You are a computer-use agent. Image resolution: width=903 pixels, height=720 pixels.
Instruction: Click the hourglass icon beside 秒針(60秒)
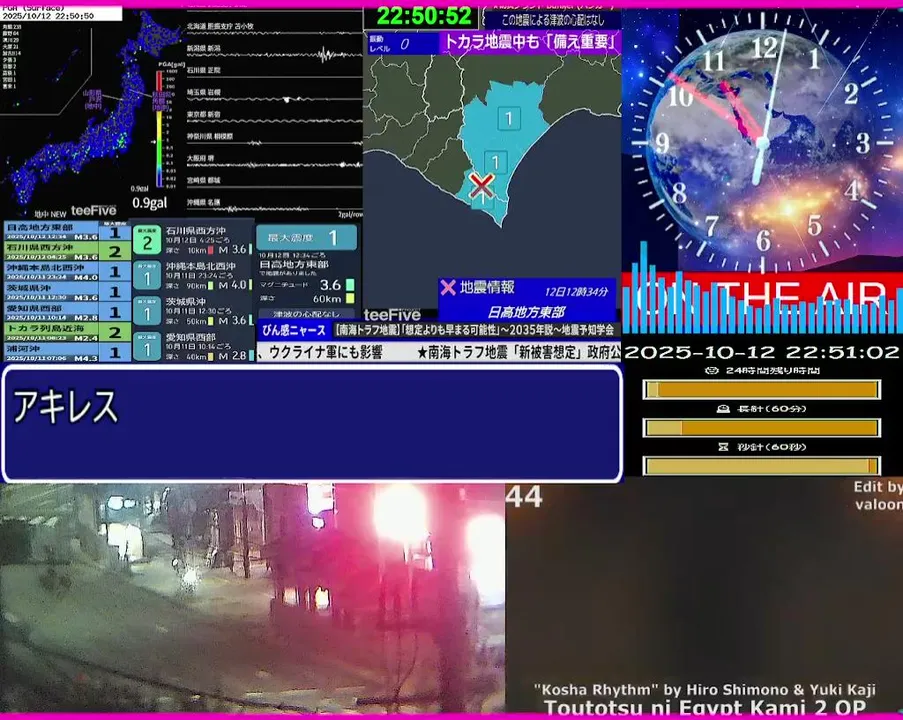point(723,446)
